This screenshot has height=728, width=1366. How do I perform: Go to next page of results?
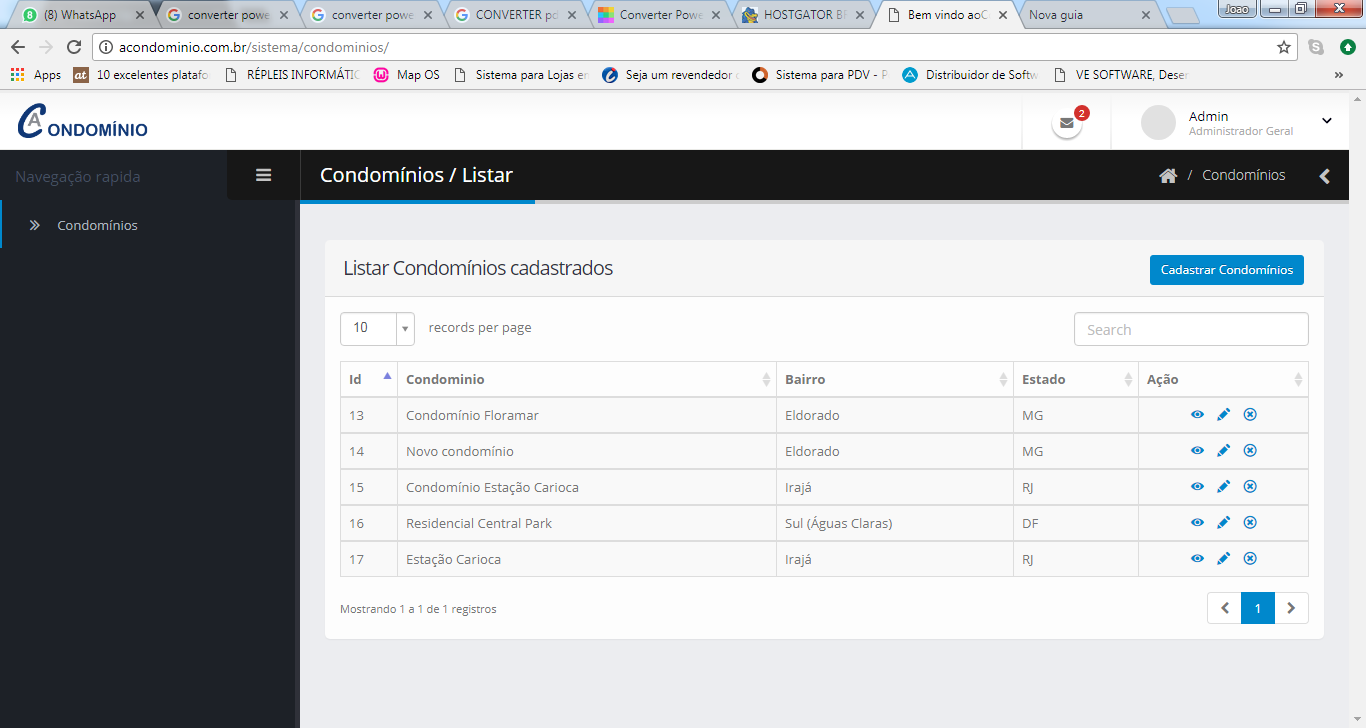tap(1292, 608)
